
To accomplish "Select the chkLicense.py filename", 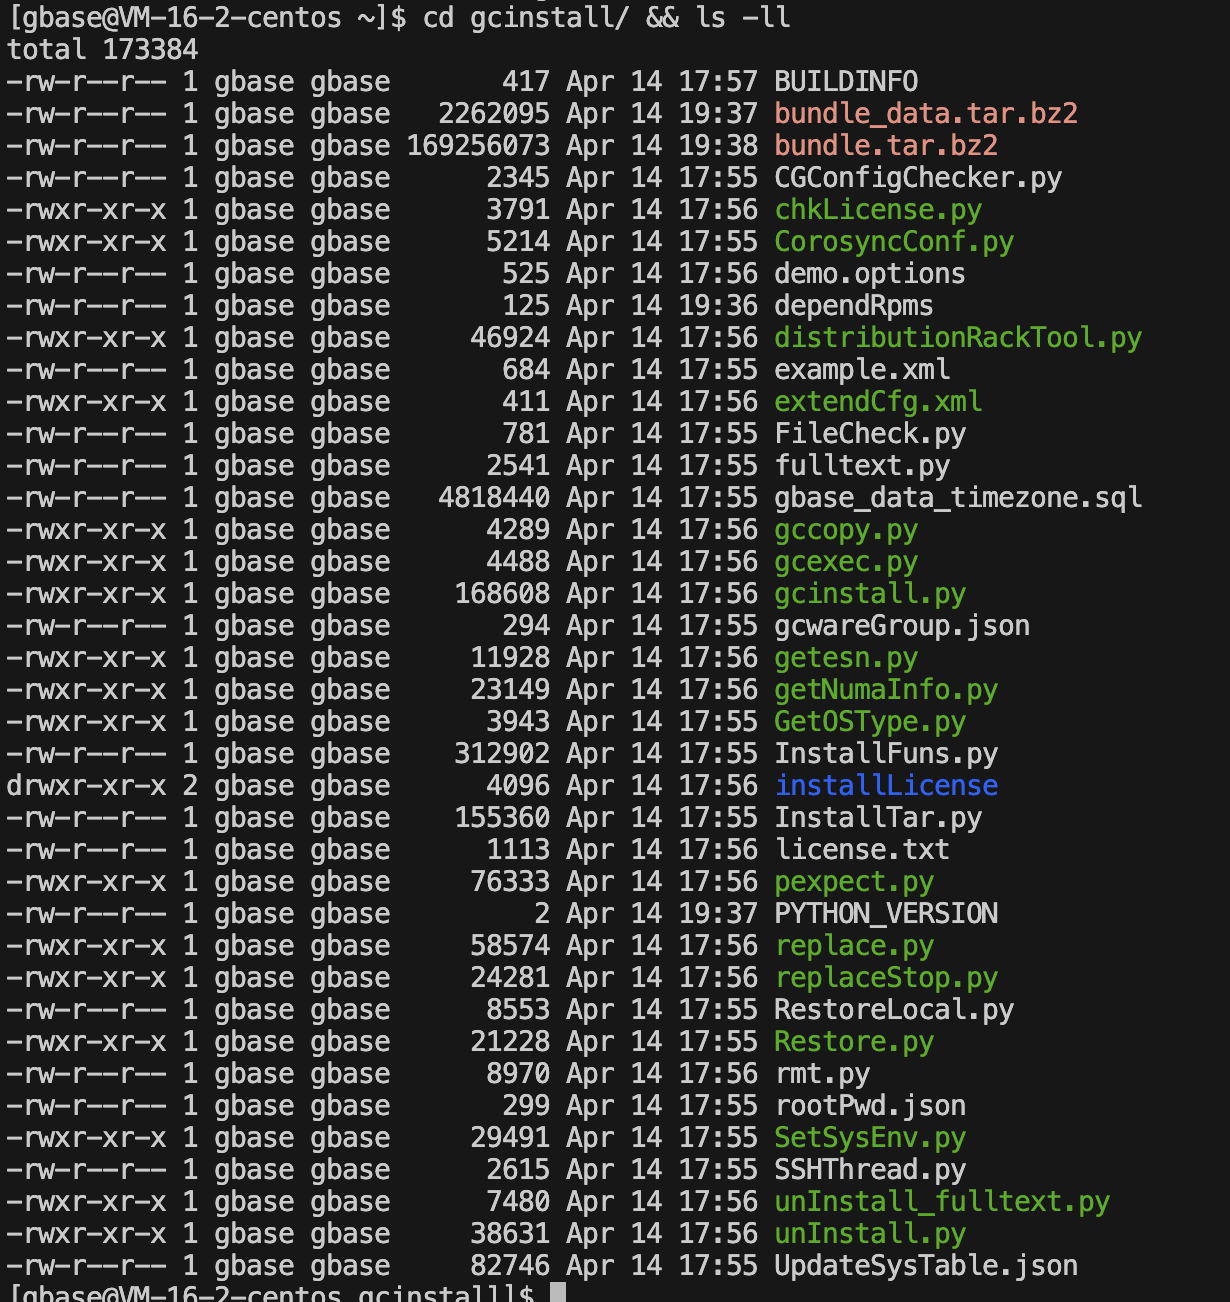I will pos(878,210).
